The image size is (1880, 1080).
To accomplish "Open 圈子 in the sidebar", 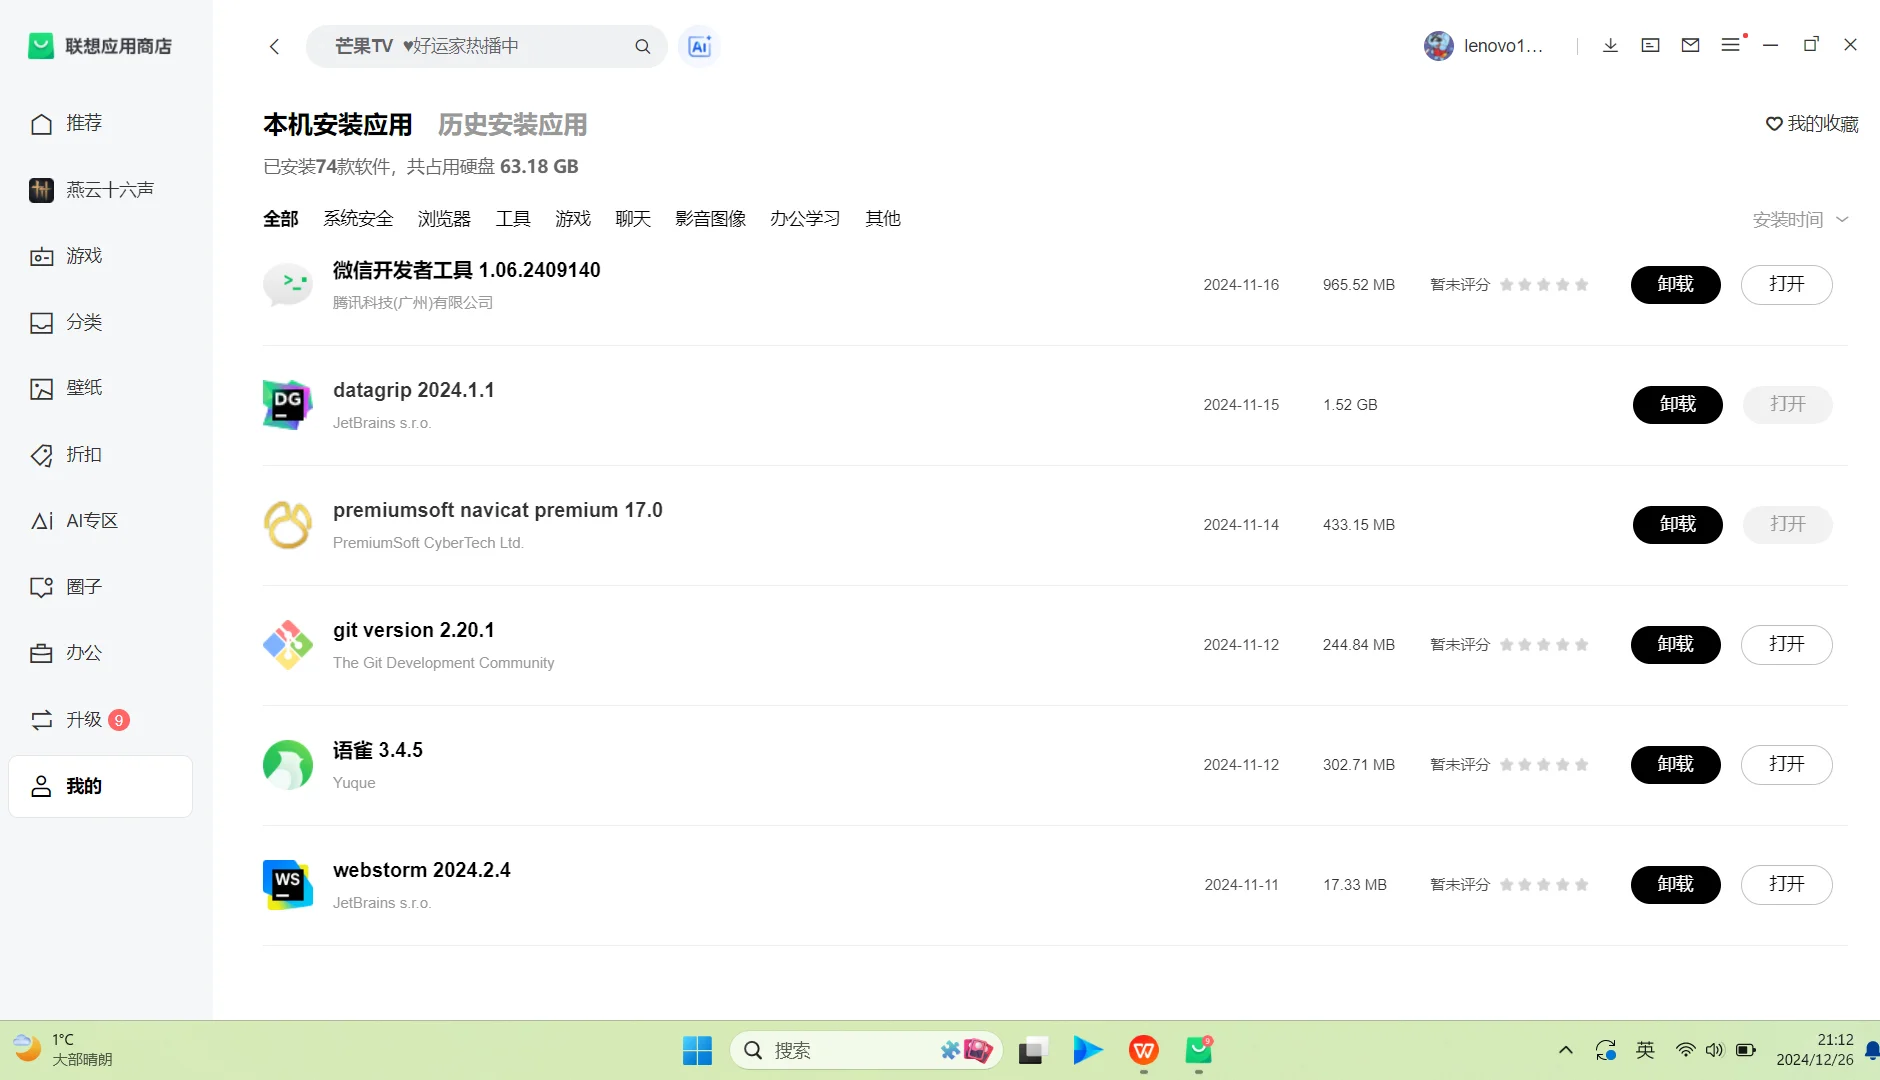I will click(100, 587).
